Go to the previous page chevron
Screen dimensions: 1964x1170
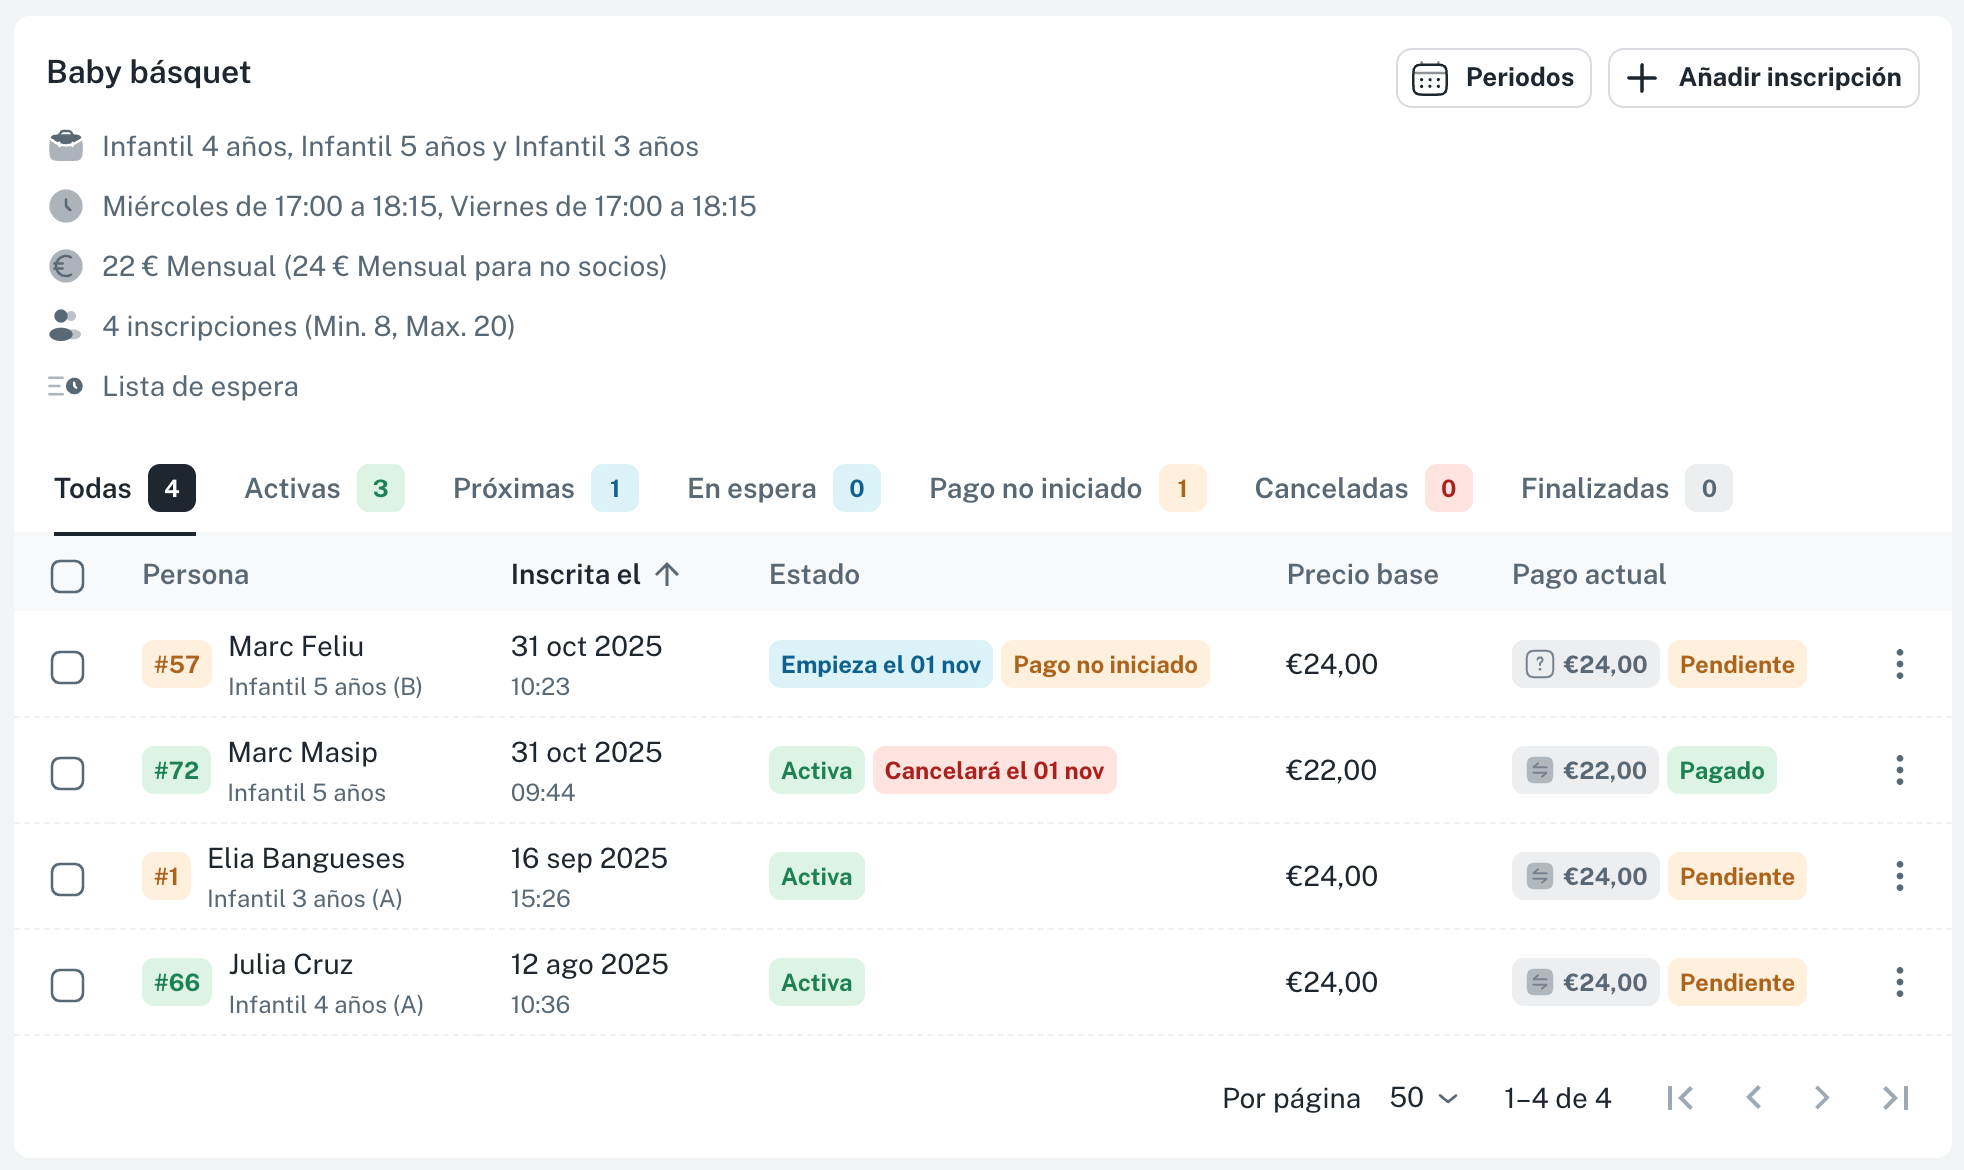1753,1098
